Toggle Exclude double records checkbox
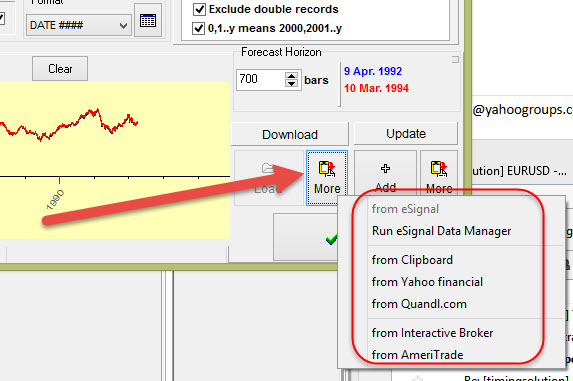The image size is (573, 381). pyautogui.click(x=199, y=9)
